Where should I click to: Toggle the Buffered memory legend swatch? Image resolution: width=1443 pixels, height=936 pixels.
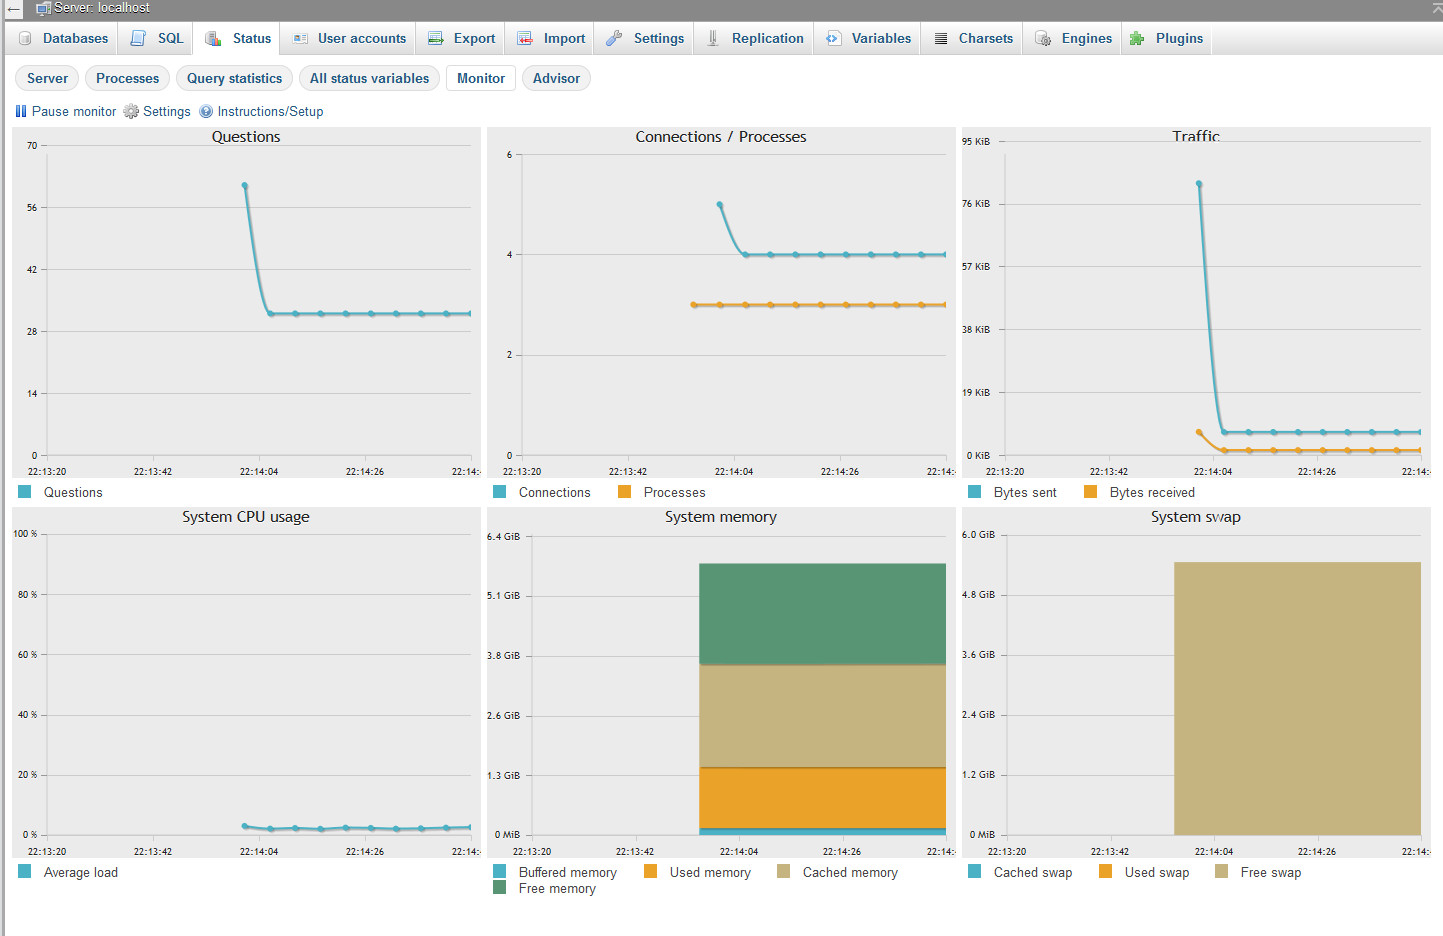(499, 871)
